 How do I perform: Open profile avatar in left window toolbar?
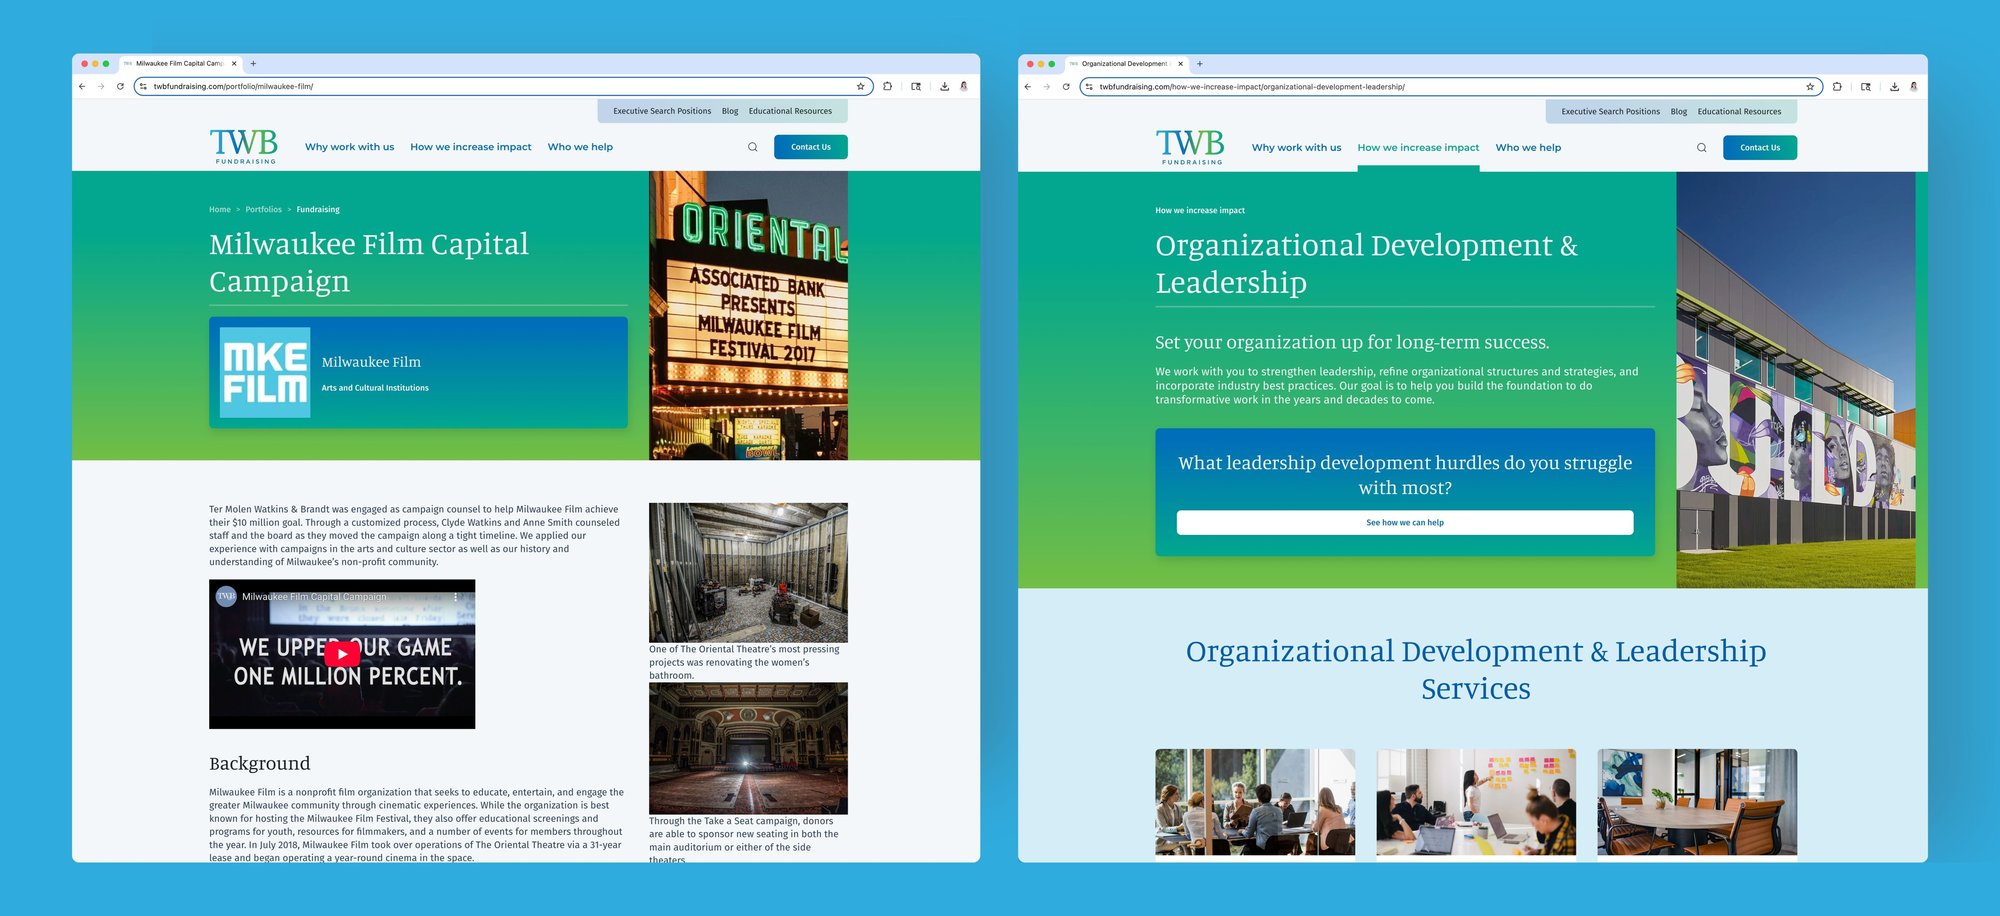click(964, 86)
